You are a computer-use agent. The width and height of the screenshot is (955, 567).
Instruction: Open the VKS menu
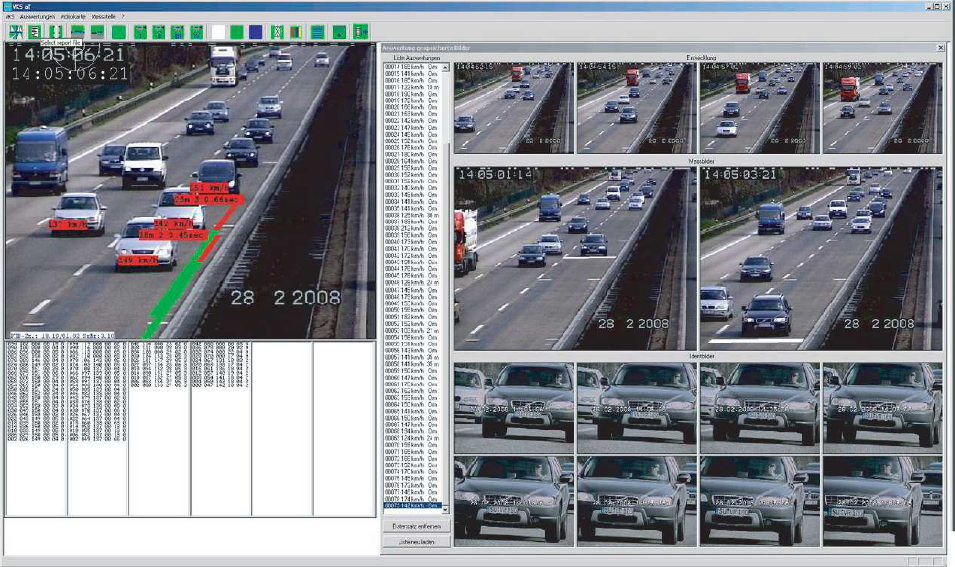[9, 16]
